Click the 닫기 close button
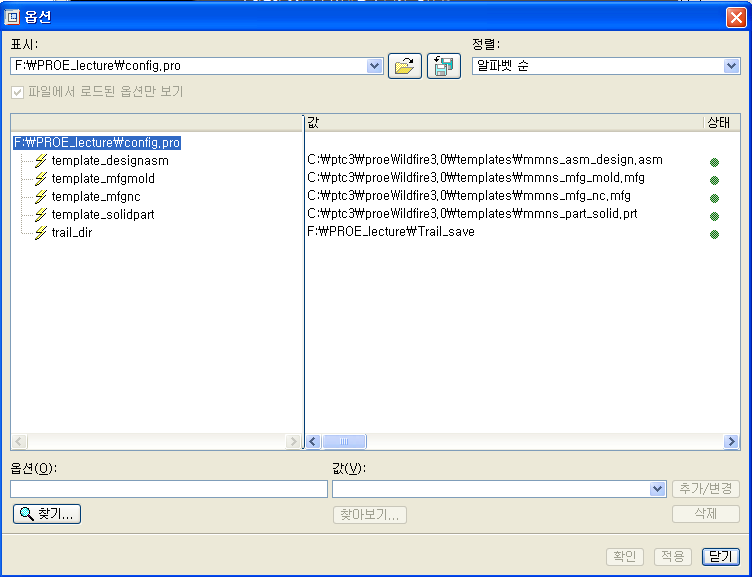Screen dimensions: 752x577 [x=720, y=556]
